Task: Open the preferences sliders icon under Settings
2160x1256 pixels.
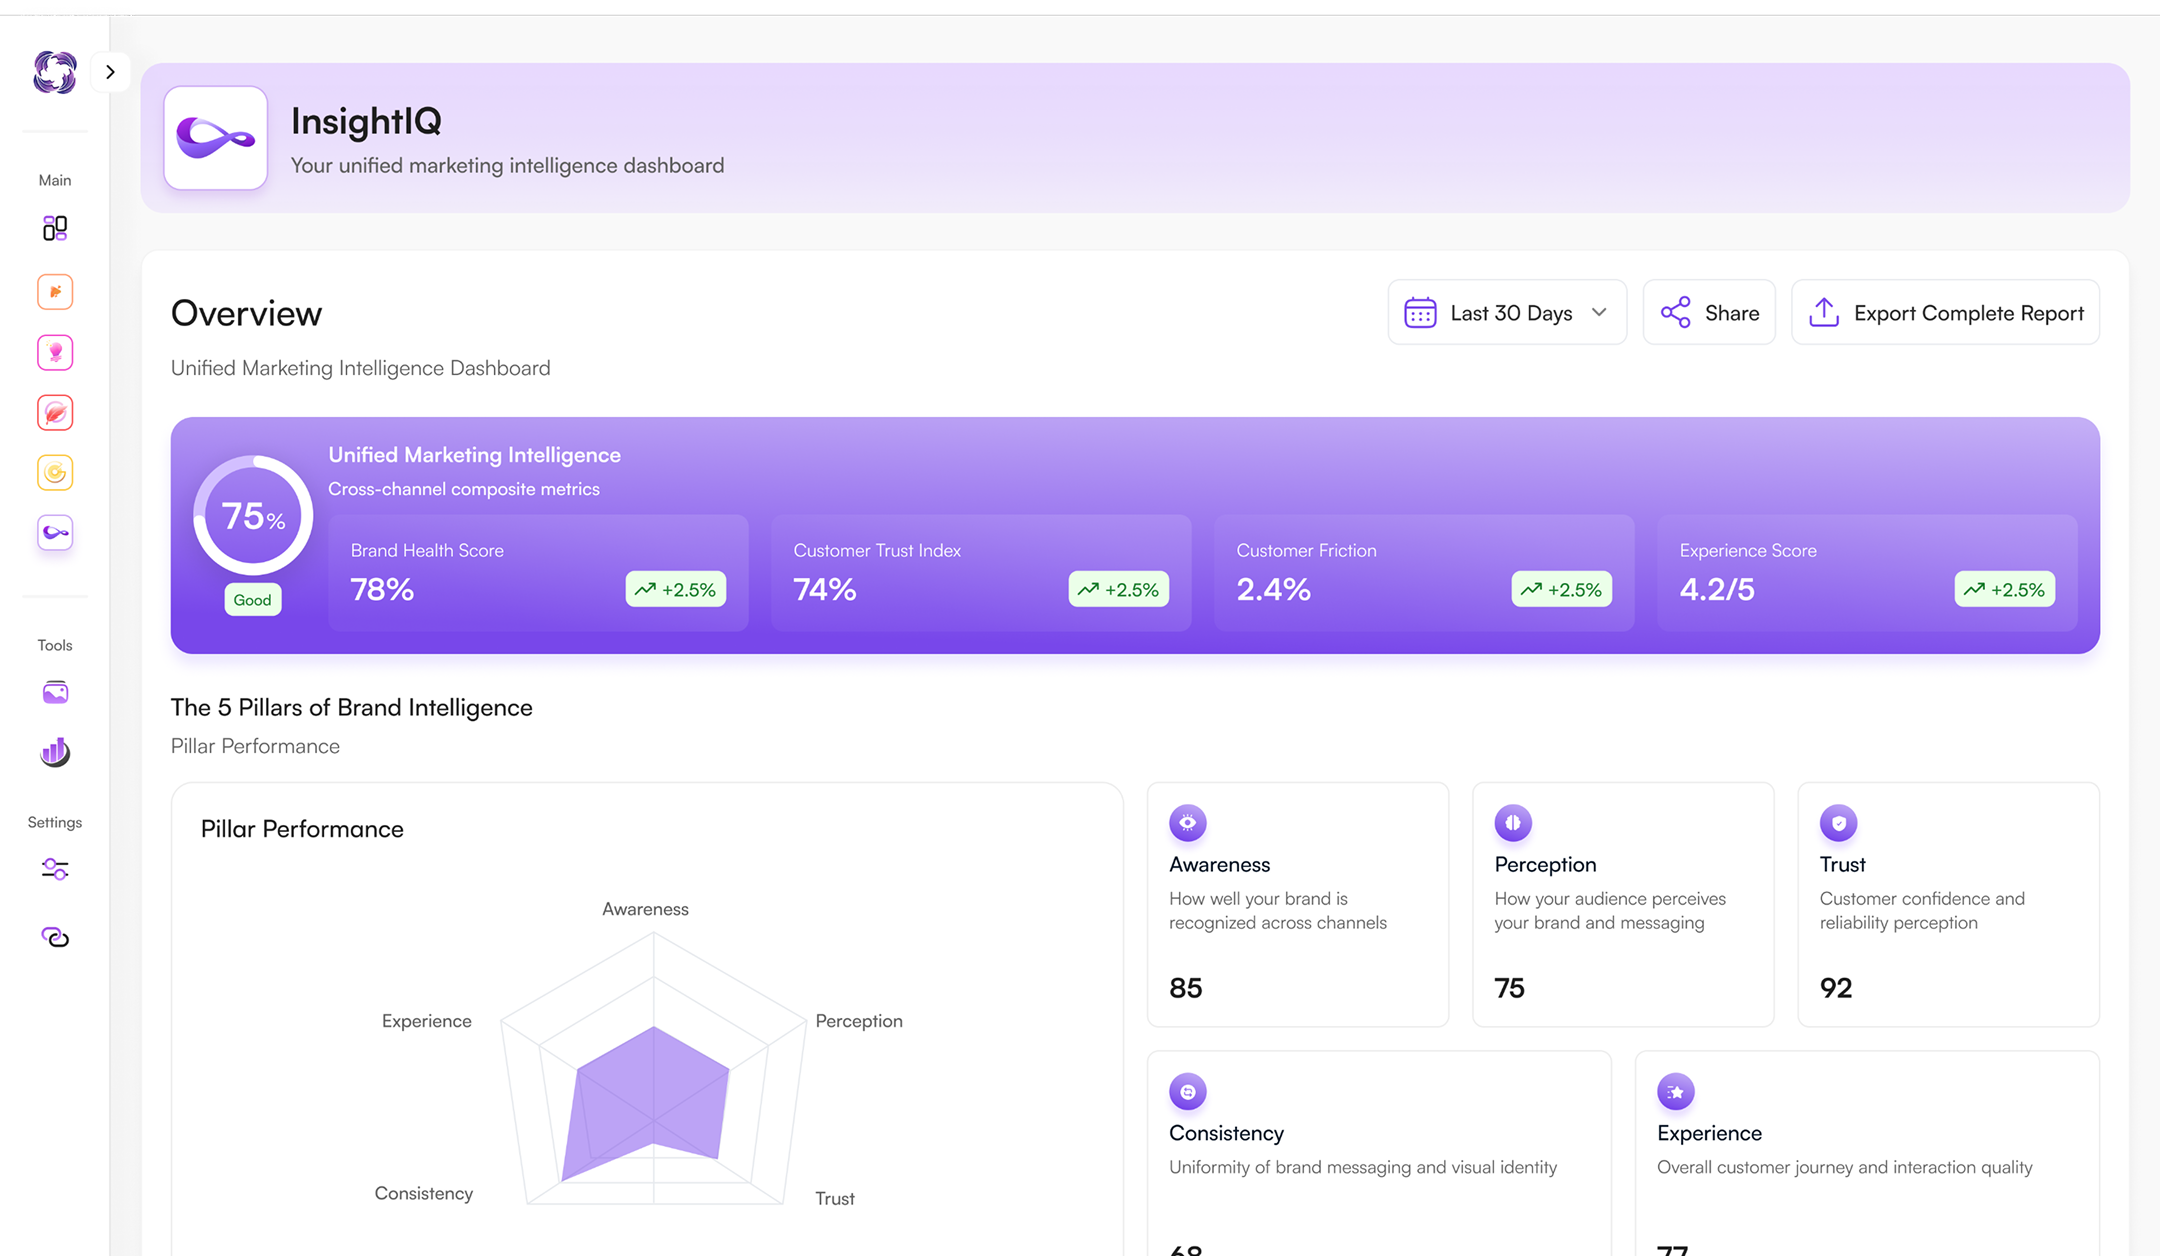Action: click(55, 869)
